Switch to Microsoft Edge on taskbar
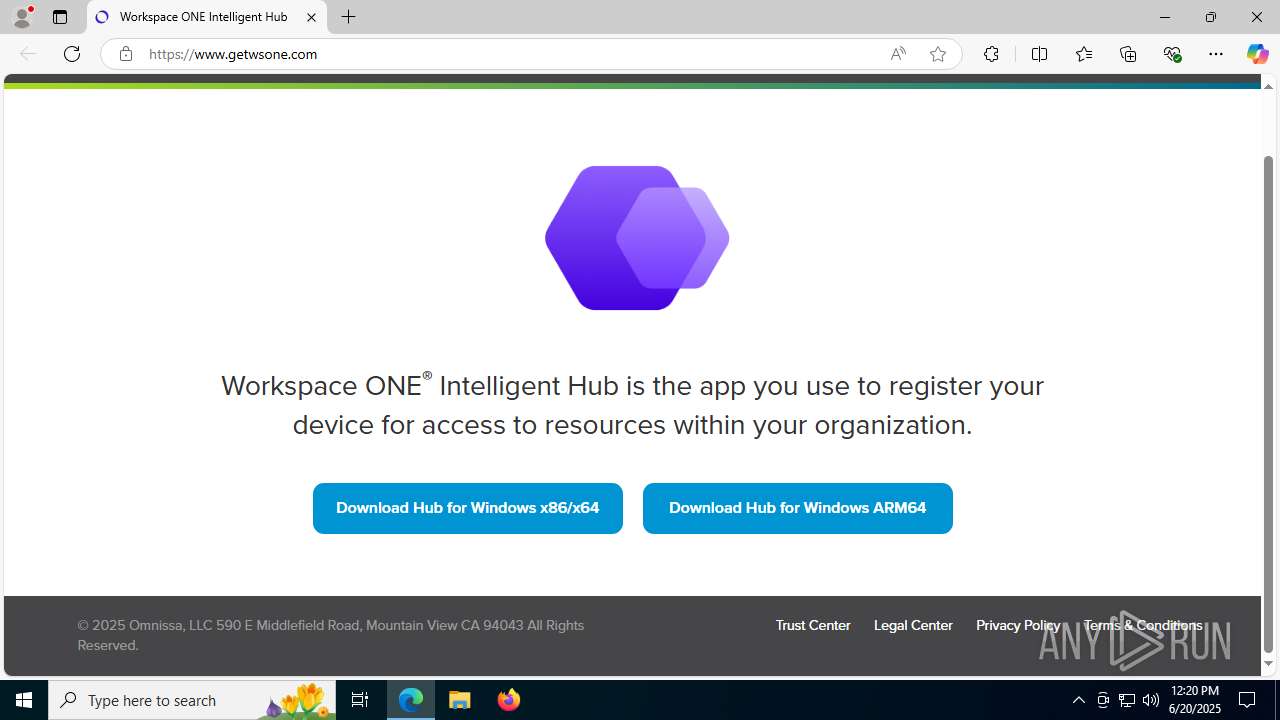1280x720 pixels. 411,700
